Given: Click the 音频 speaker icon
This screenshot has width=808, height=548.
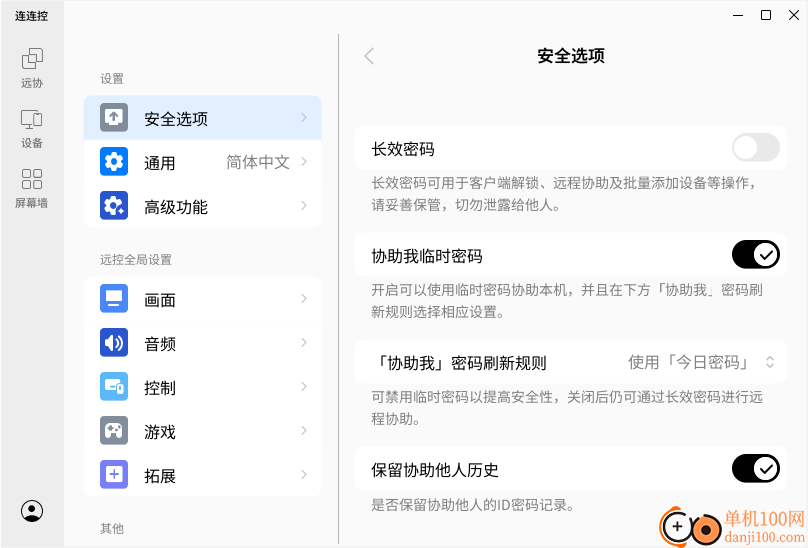Looking at the screenshot, I should click(114, 342).
